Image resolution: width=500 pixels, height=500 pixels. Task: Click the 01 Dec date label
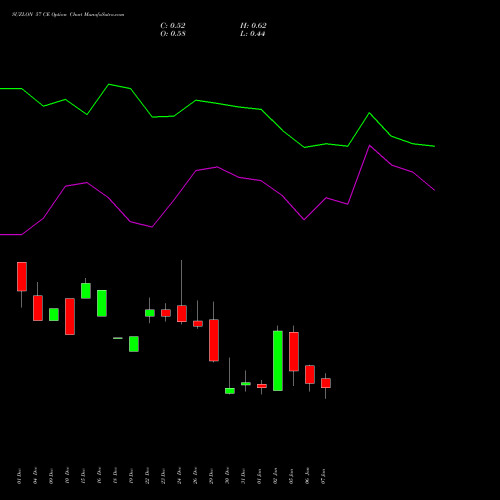(x=19, y=476)
